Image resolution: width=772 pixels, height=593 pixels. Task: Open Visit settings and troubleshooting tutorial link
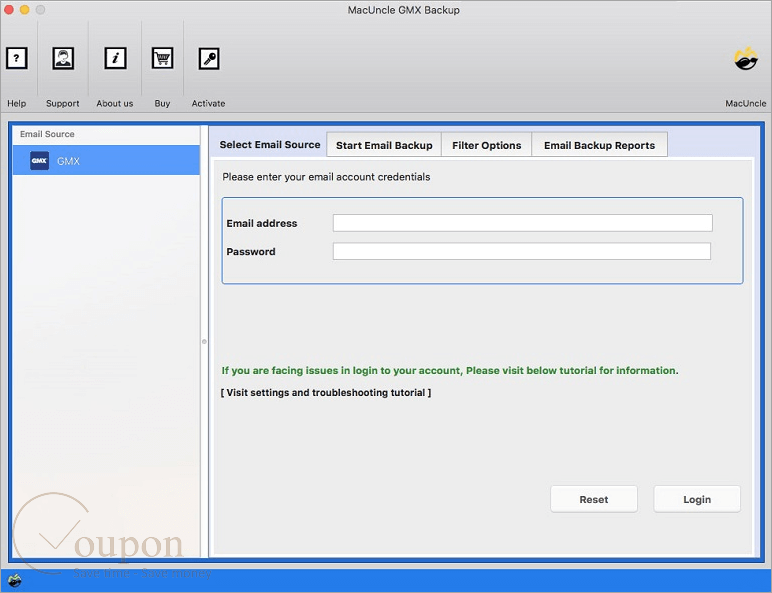(325, 393)
